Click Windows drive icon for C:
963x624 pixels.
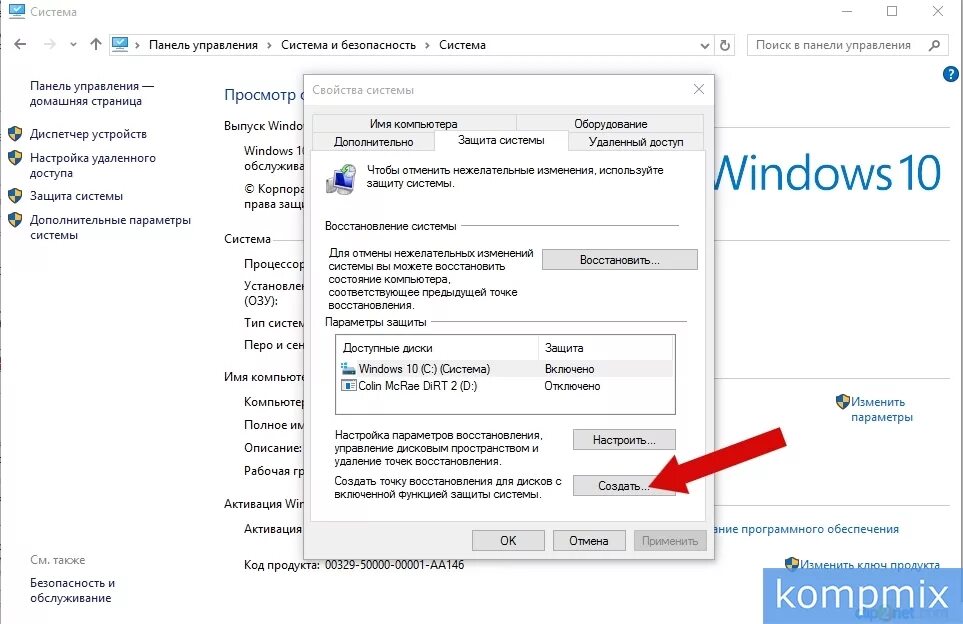click(348, 369)
